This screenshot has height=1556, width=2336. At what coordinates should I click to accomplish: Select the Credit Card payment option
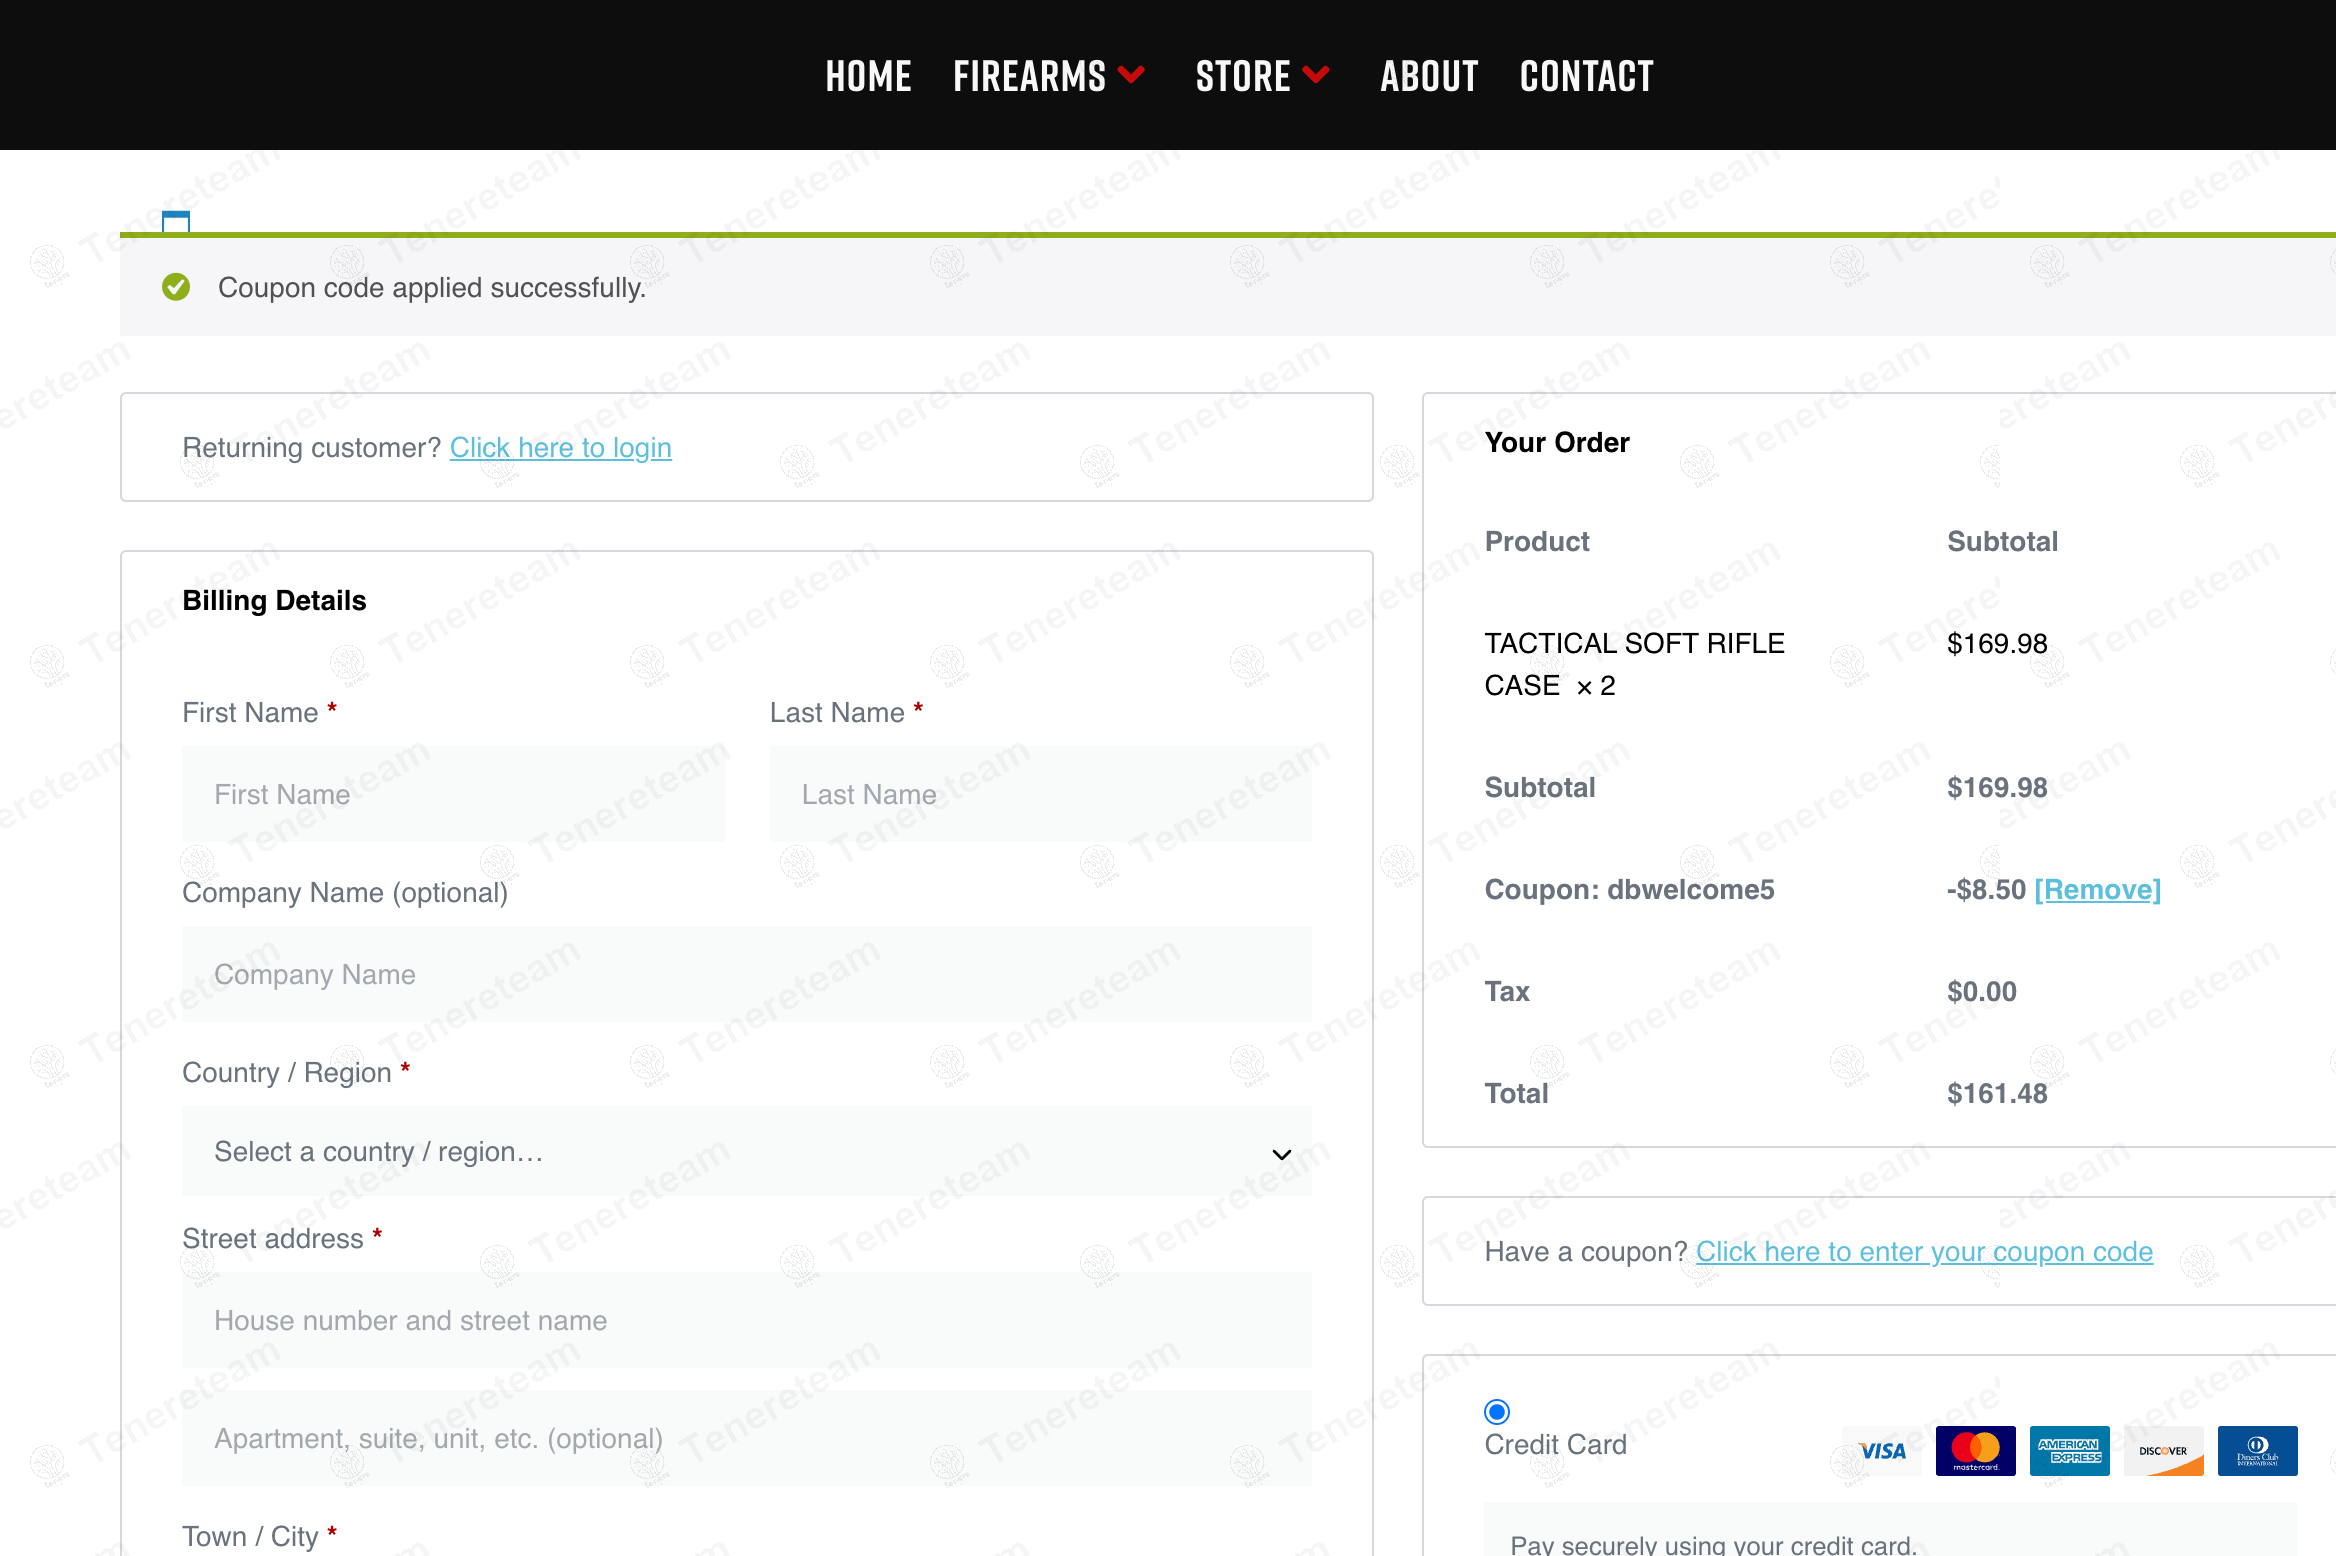(1497, 1412)
